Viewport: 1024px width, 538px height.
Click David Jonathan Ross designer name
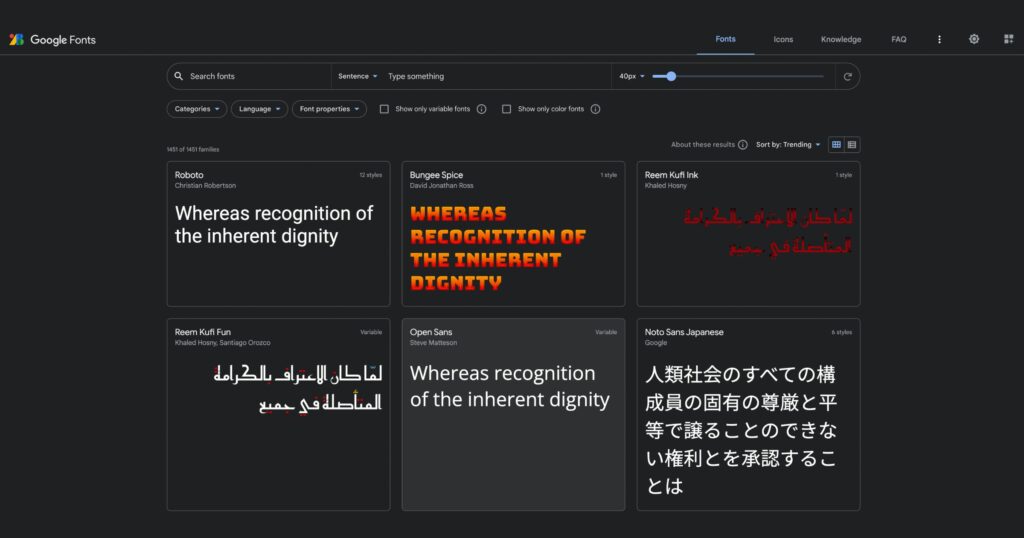click(441, 186)
